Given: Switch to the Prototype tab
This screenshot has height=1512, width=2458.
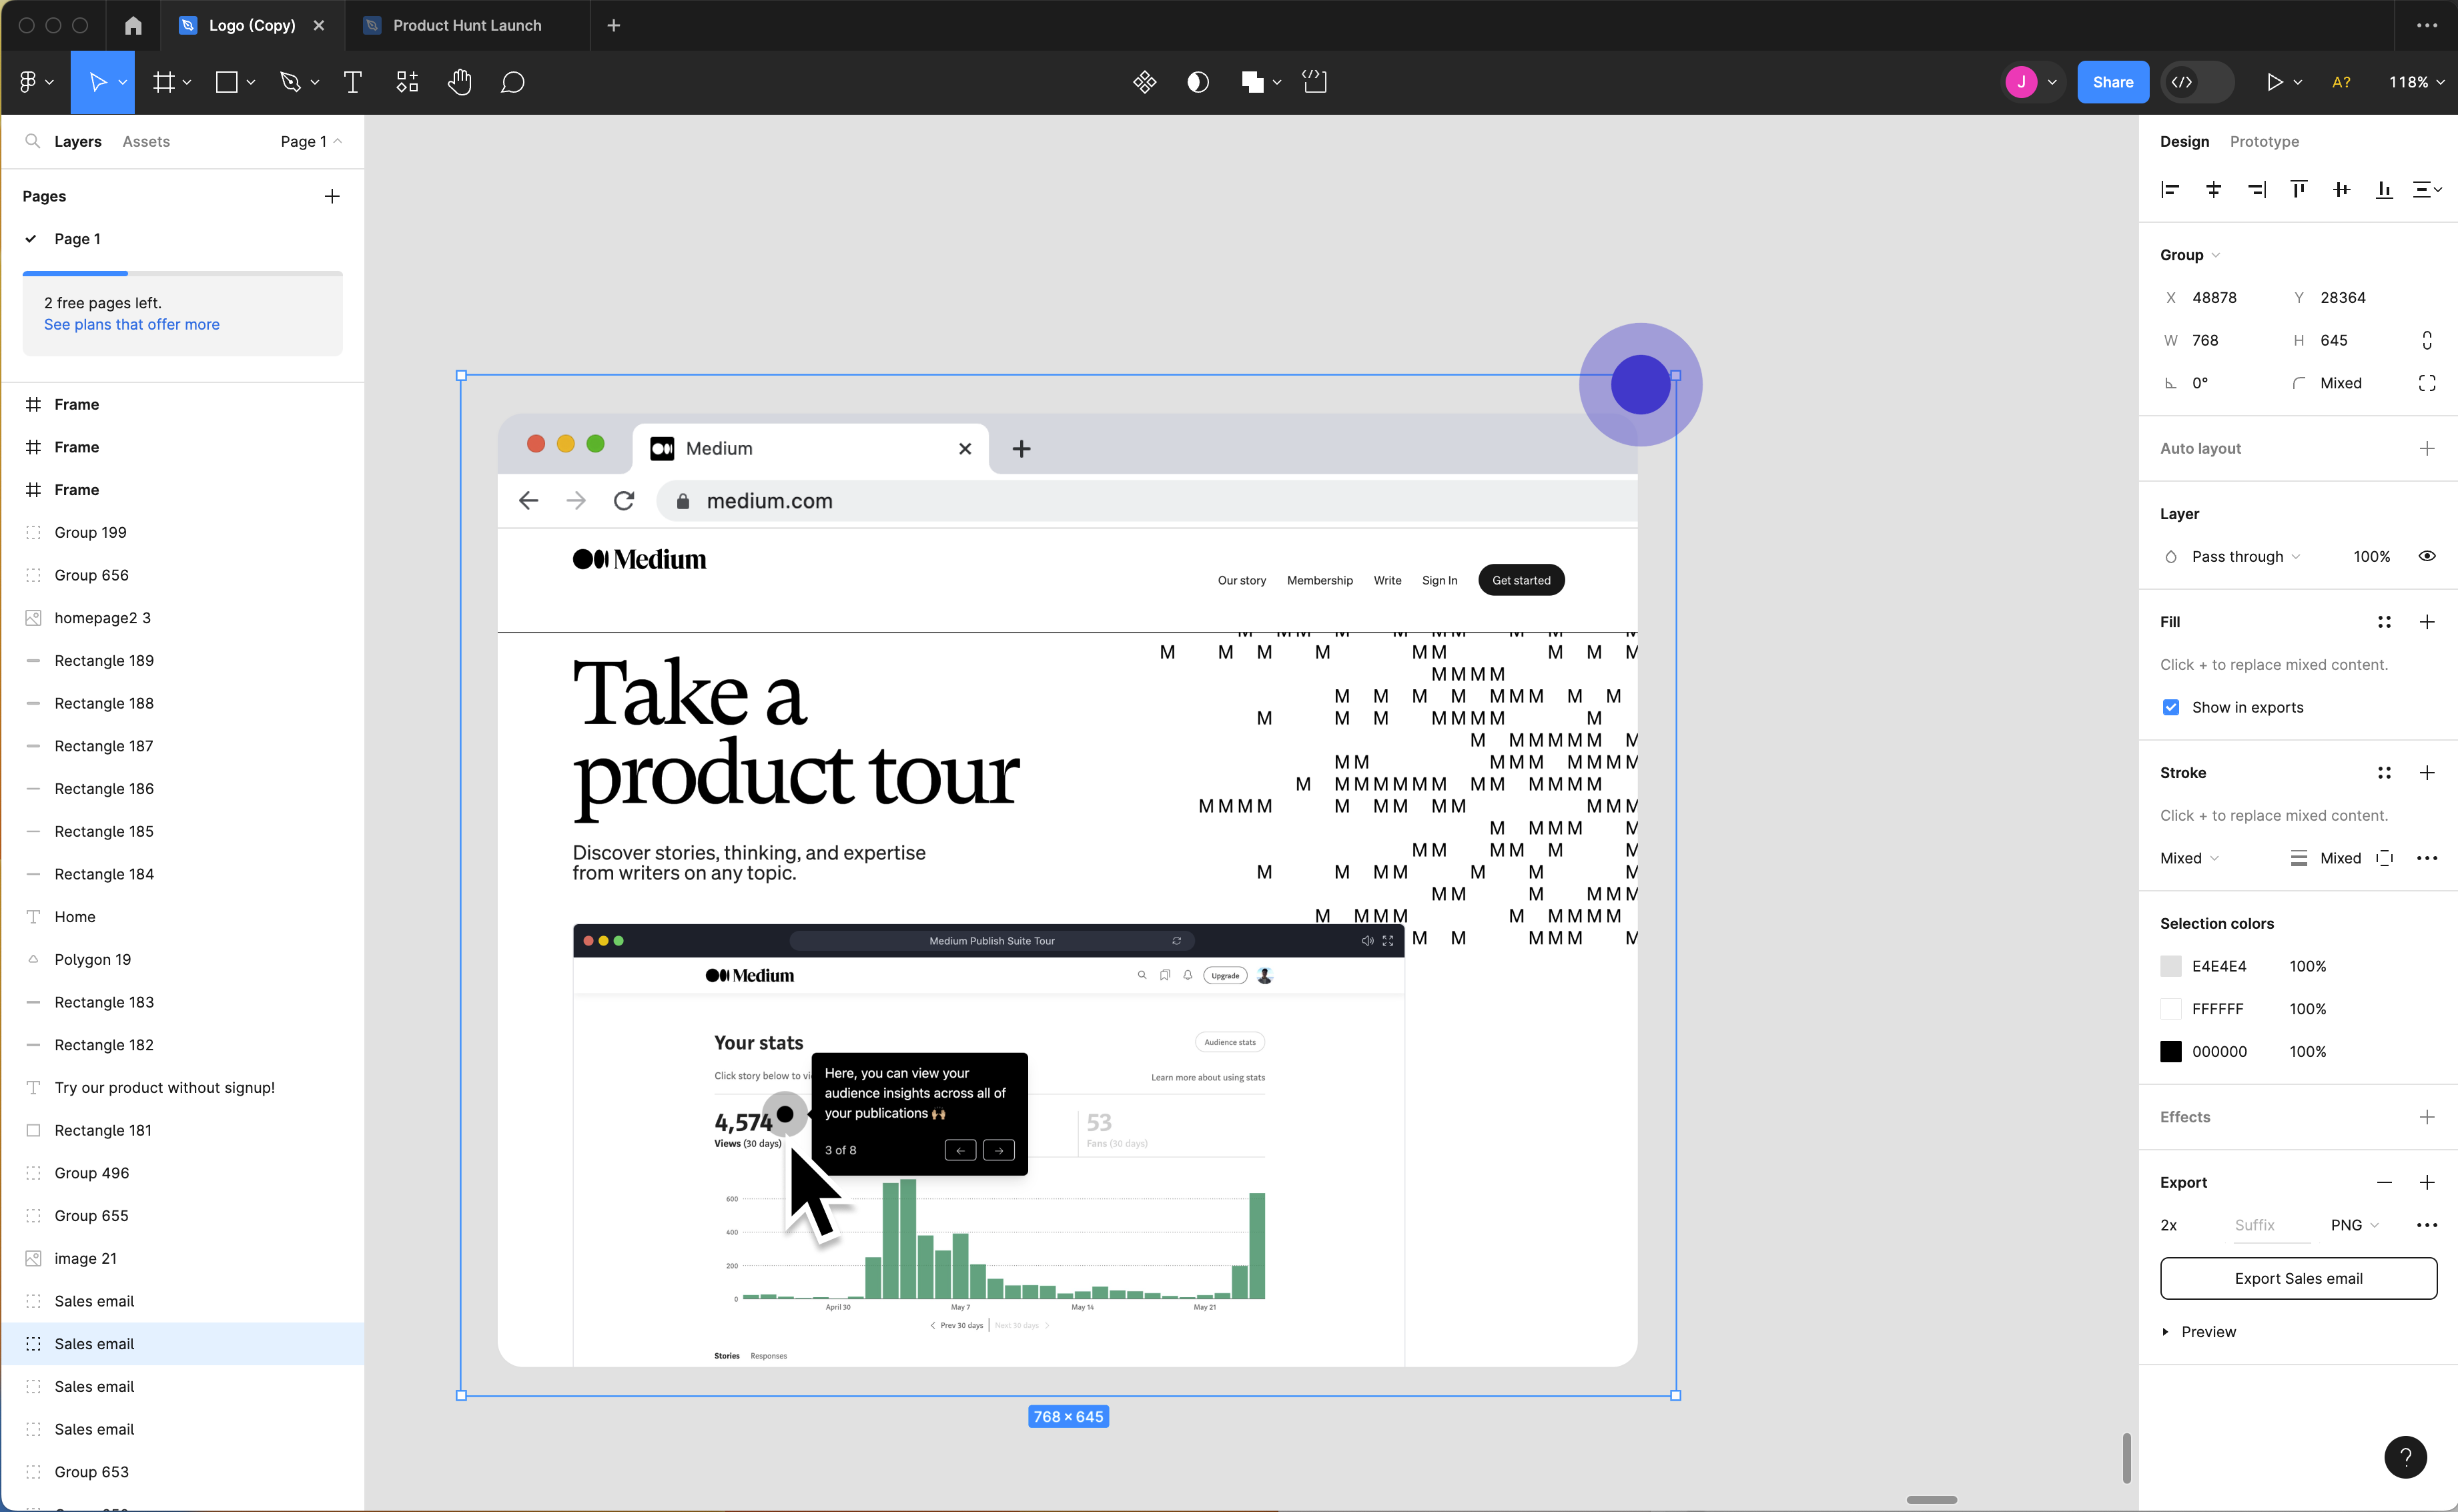Looking at the screenshot, I should pos(2264,141).
